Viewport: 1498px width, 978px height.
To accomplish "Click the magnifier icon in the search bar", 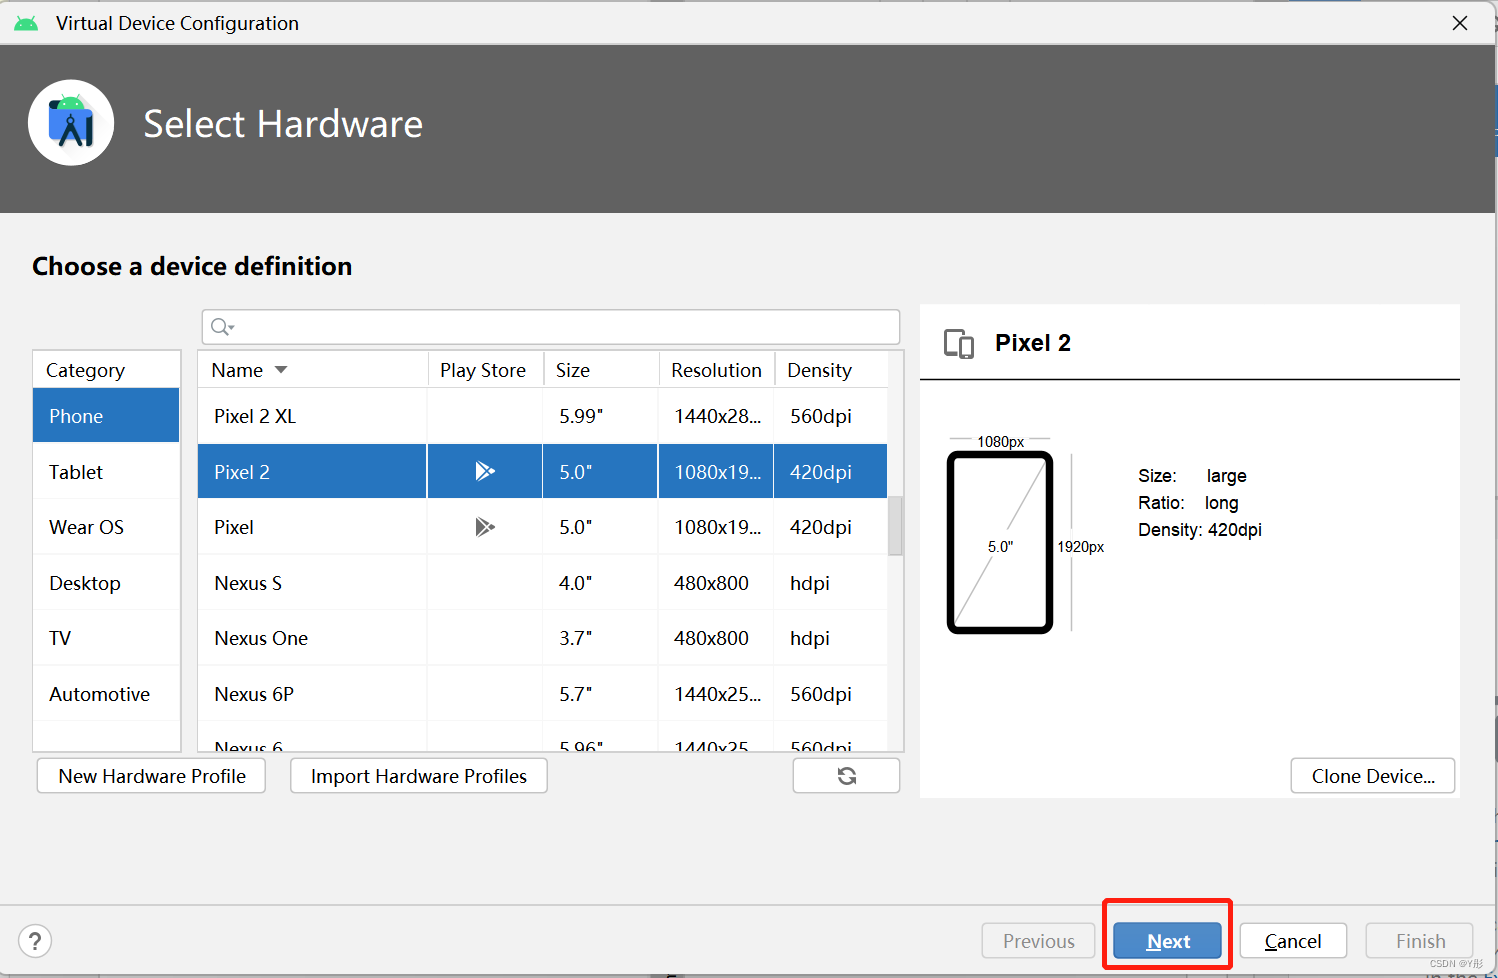I will (x=217, y=327).
